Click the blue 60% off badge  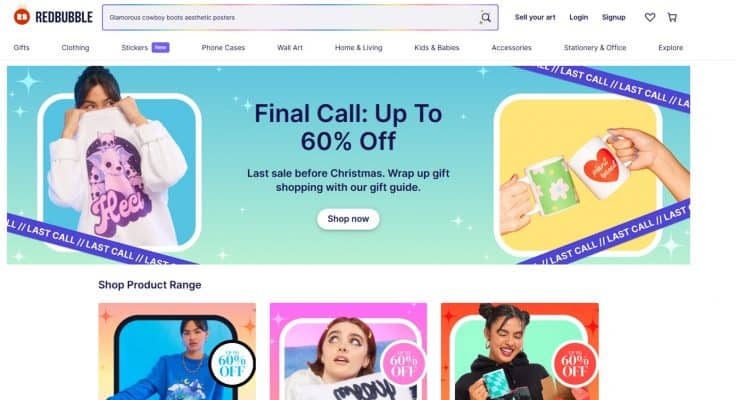(x=232, y=364)
